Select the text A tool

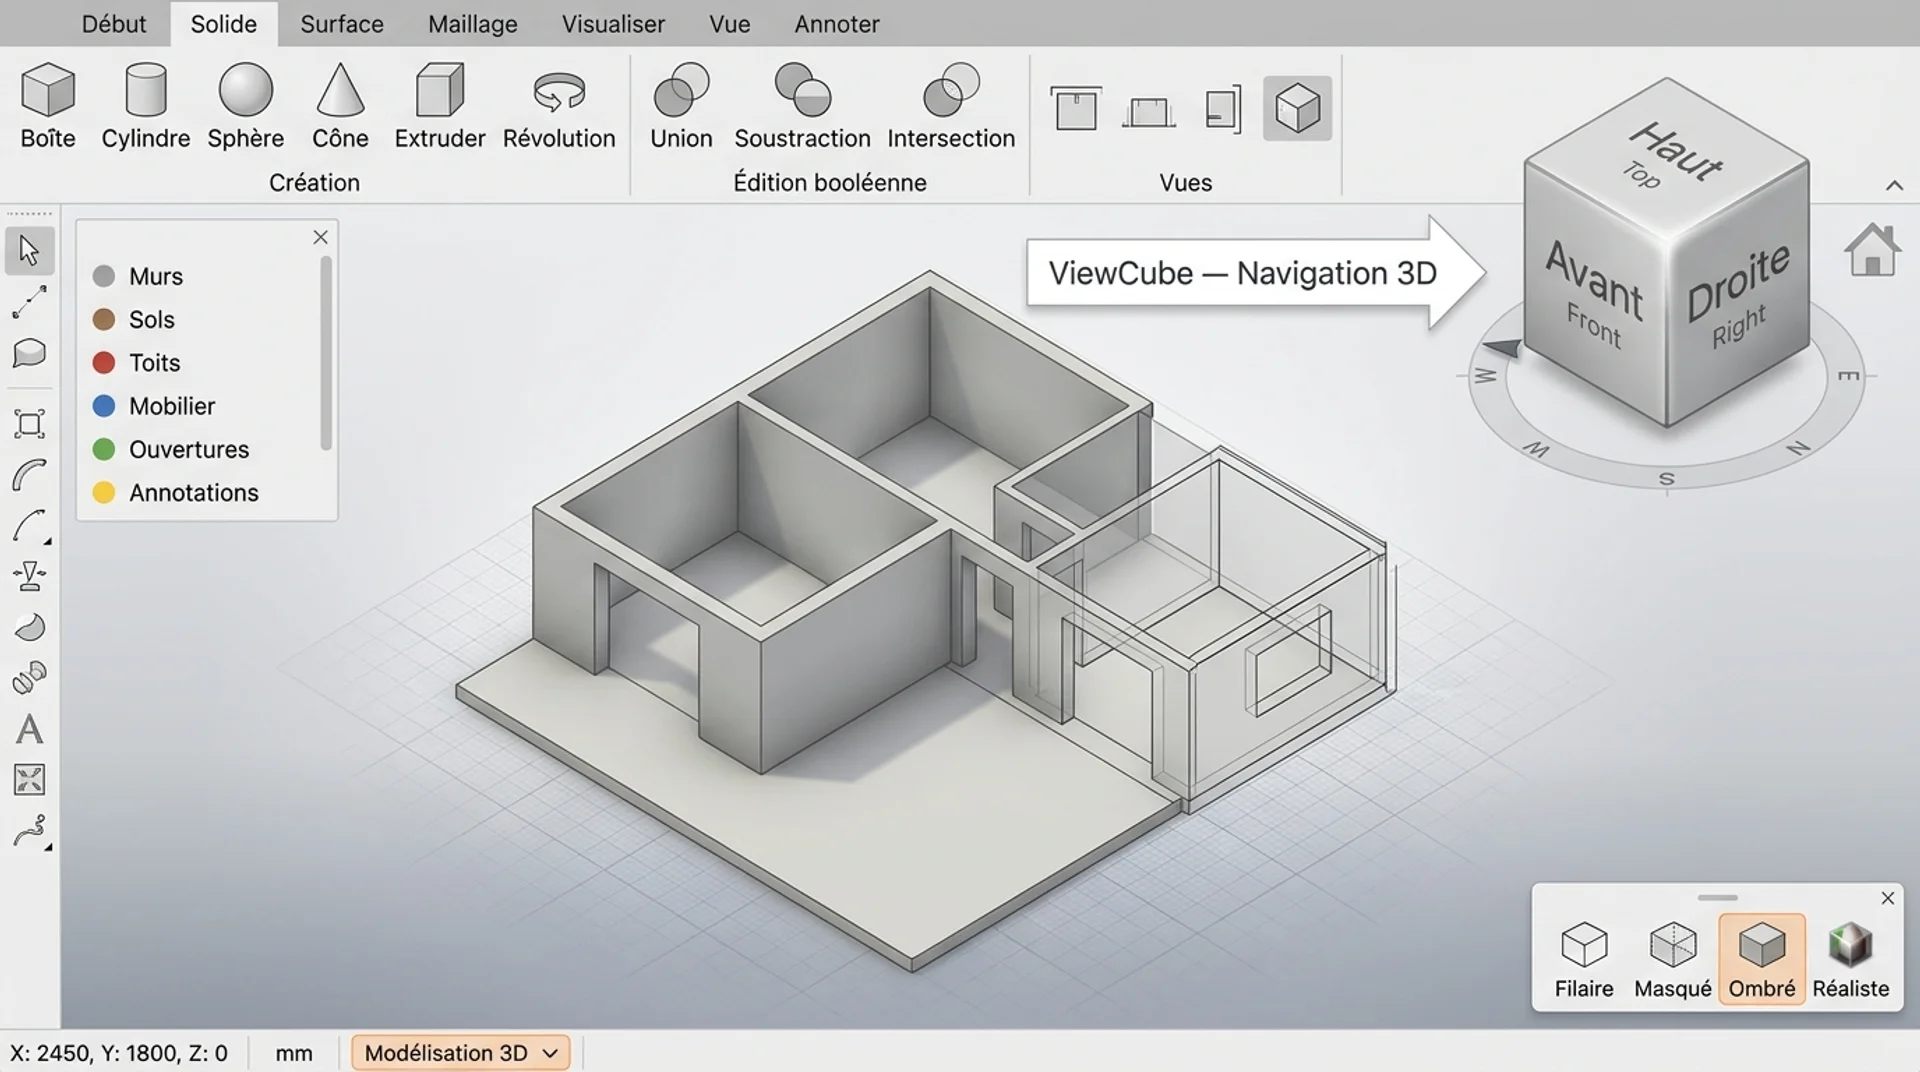tap(29, 729)
